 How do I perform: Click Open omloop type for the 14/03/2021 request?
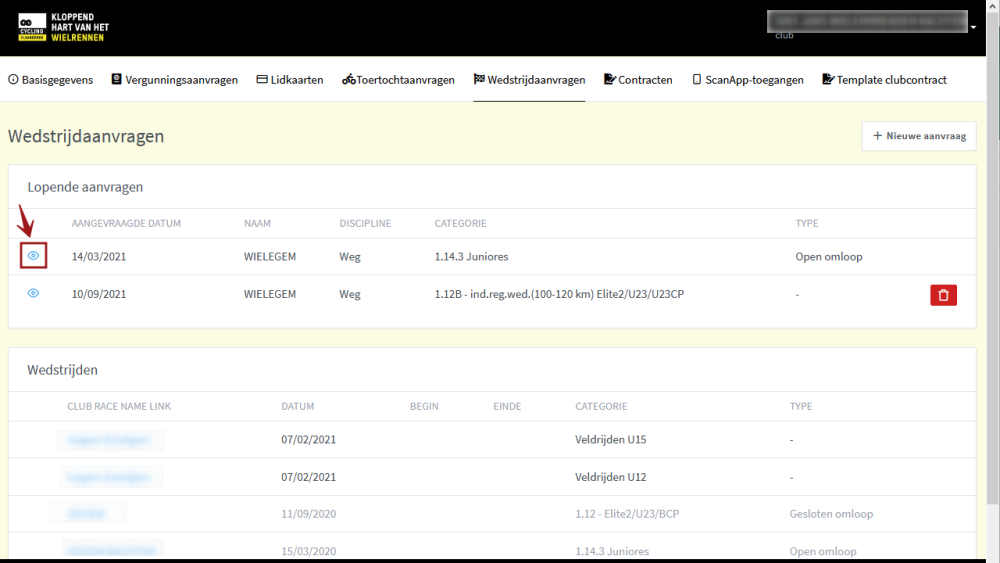tap(828, 256)
